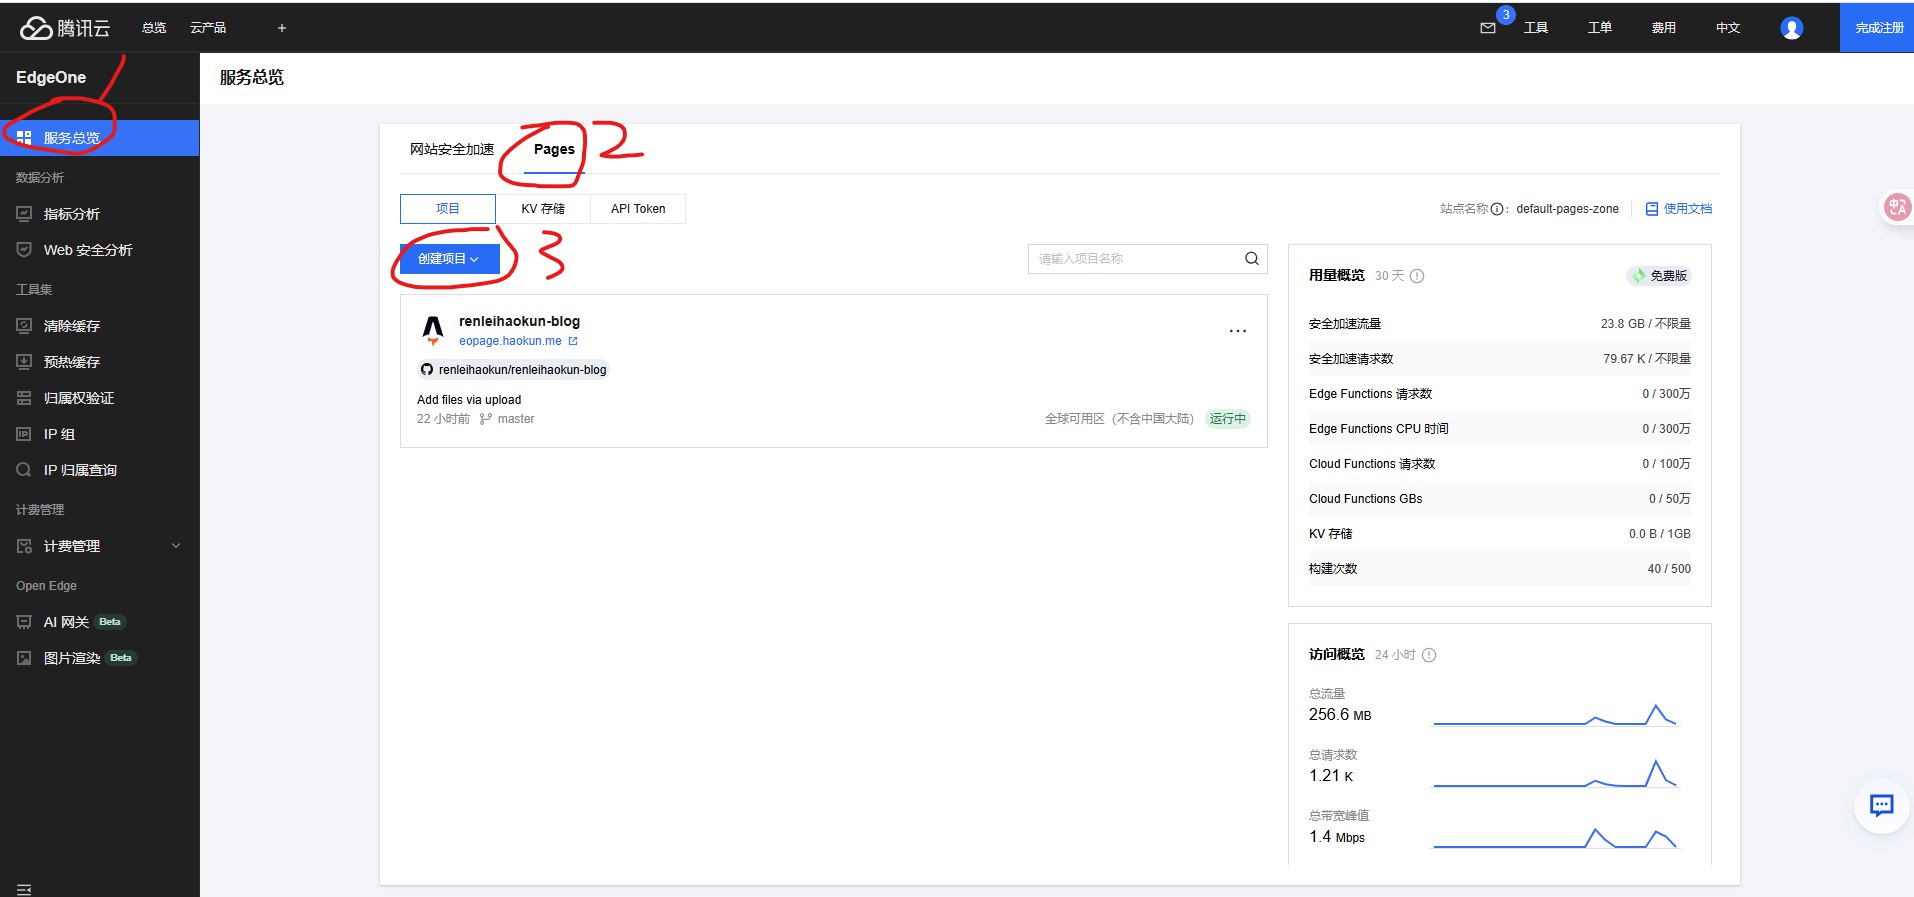Open the 中文 language selector
This screenshot has width=1914, height=897.
(x=1727, y=28)
